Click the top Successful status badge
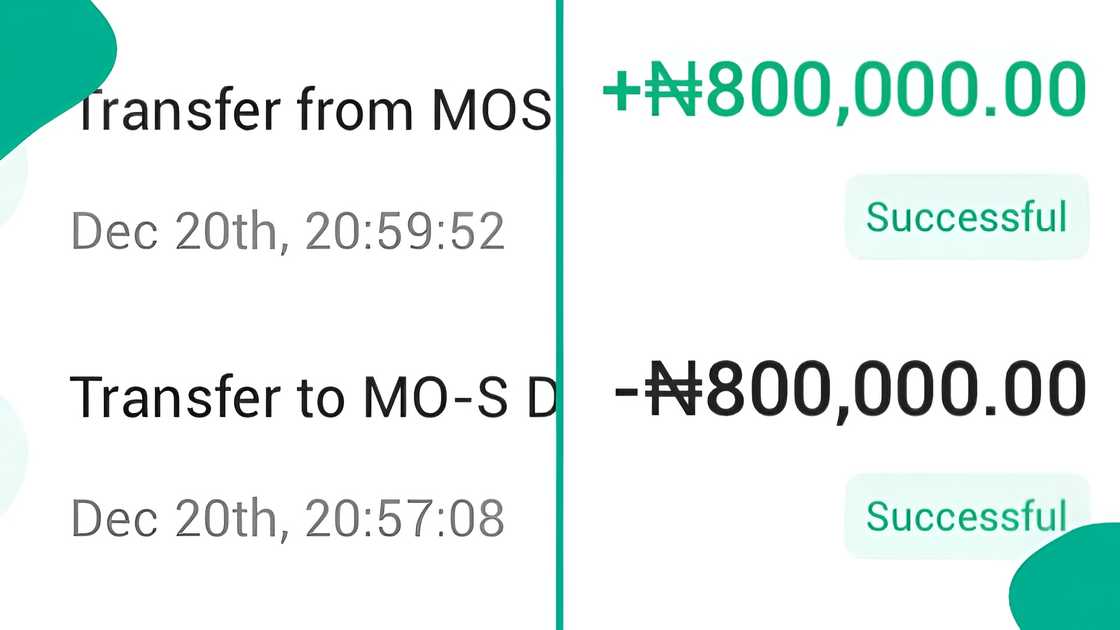 point(966,216)
